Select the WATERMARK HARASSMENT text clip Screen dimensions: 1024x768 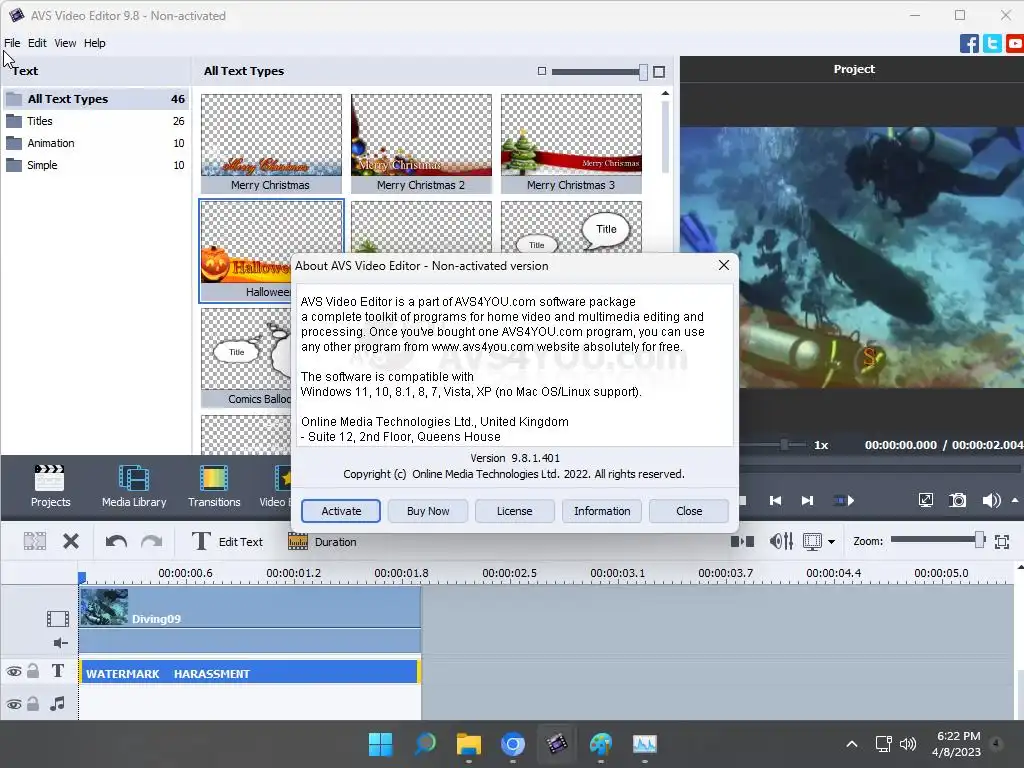(x=249, y=673)
